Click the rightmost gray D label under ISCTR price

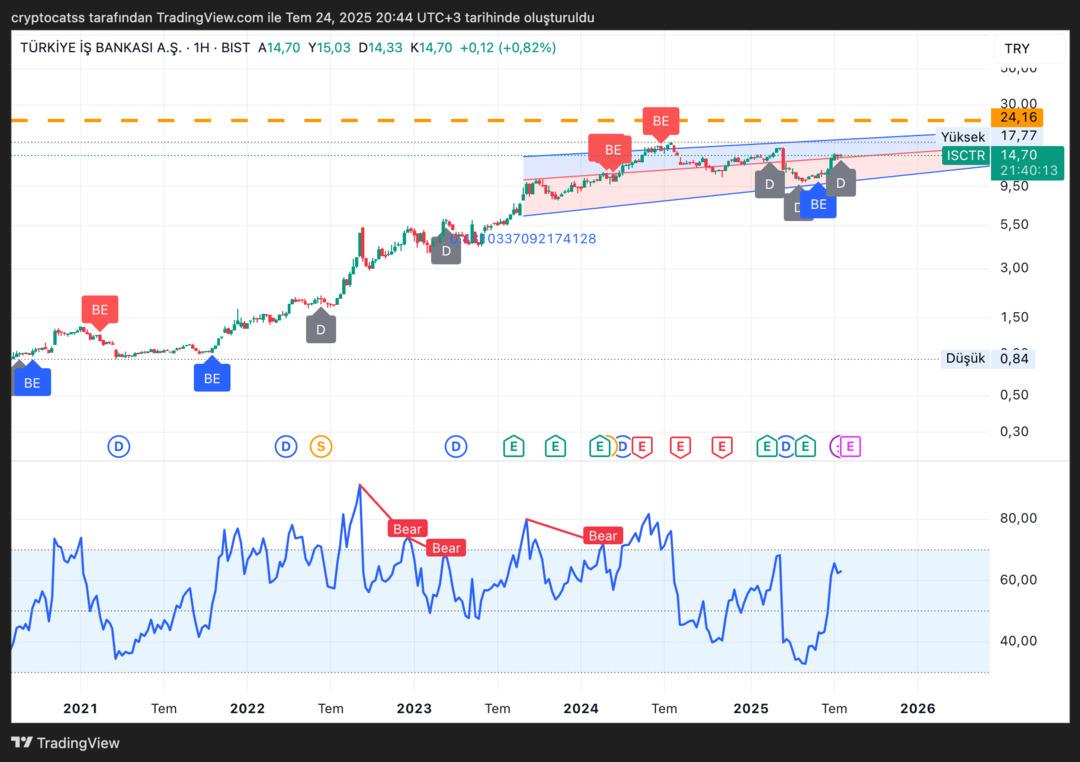[840, 181]
